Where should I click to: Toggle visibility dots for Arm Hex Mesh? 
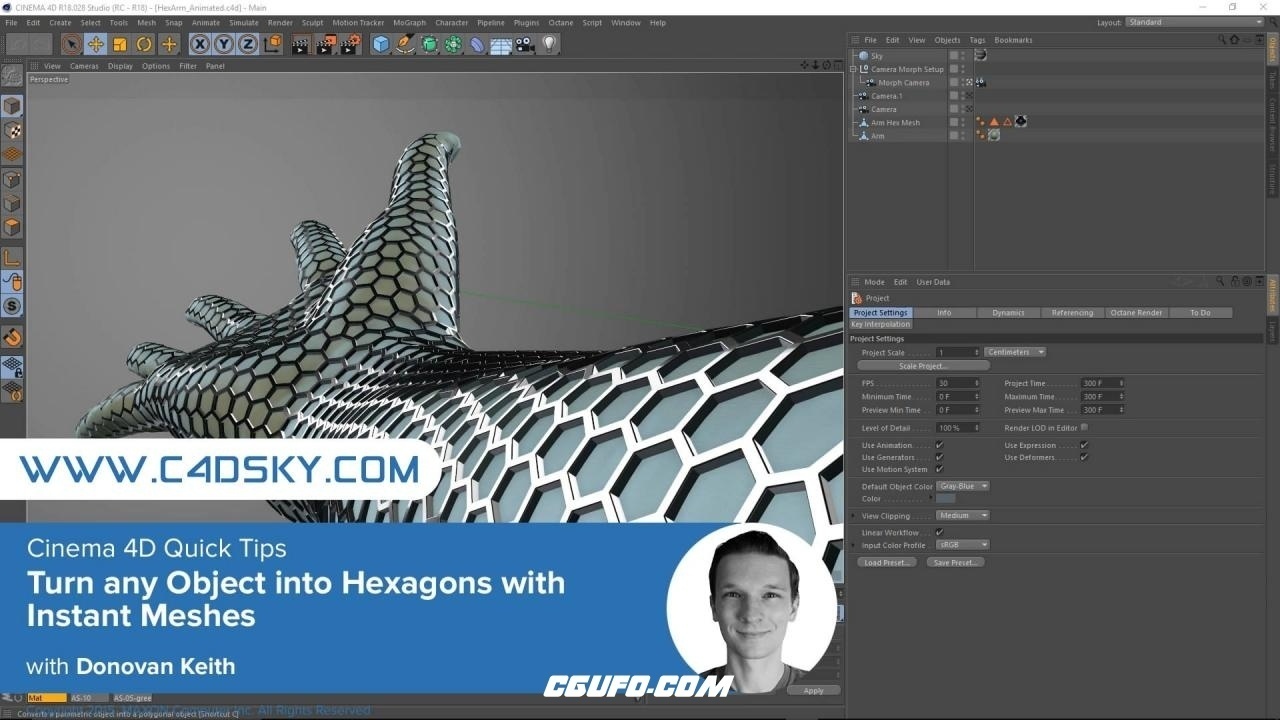pyautogui.click(x=963, y=122)
